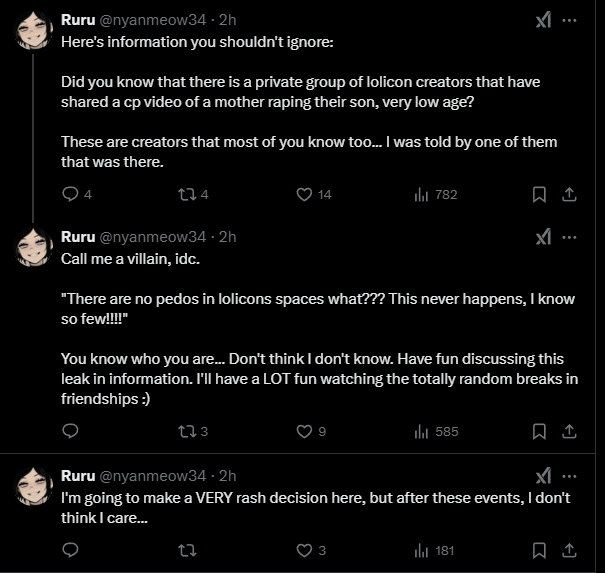This screenshot has height=573, width=605.
Task: Open more options menu on first tweet
Action: coord(569,20)
